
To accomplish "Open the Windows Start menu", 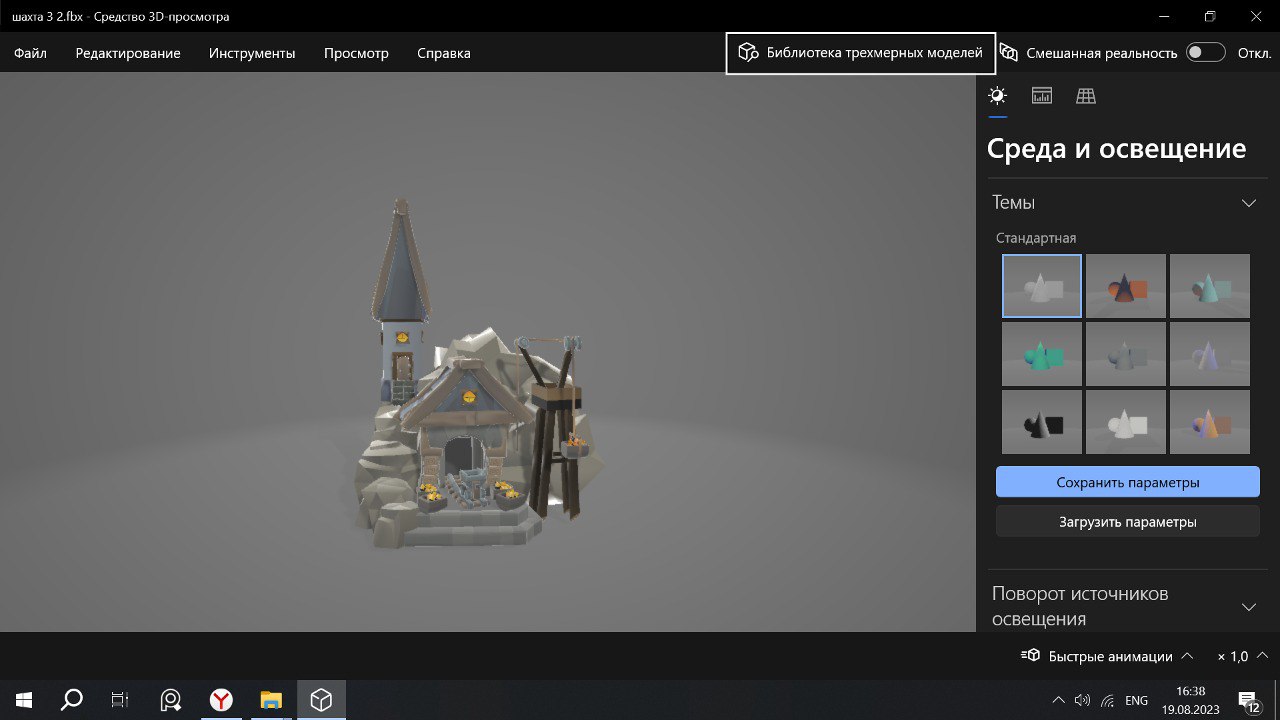I will click(x=24, y=700).
